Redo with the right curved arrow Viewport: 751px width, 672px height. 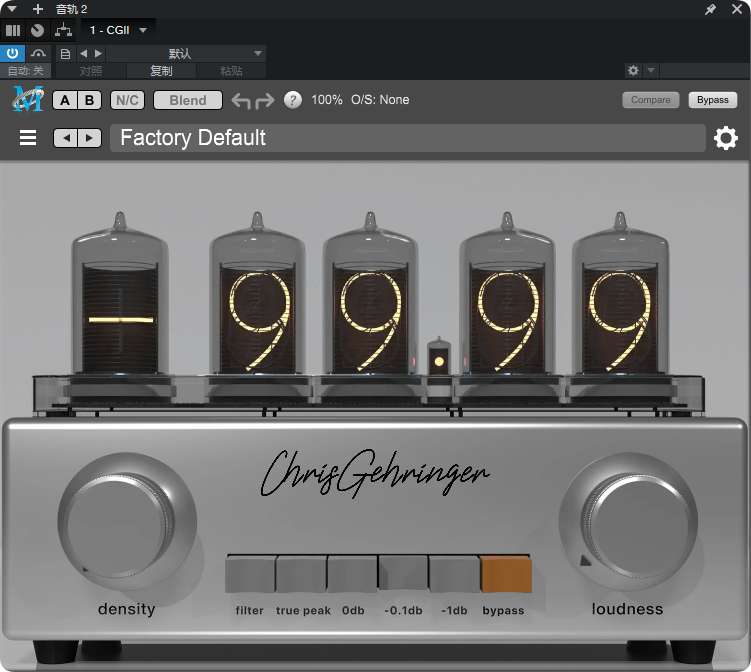click(265, 101)
